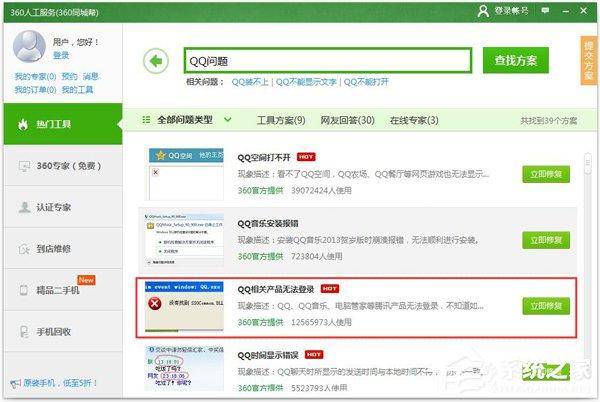Switch to 在线专家(3) tab
The image size is (600, 402).
pos(414,120)
